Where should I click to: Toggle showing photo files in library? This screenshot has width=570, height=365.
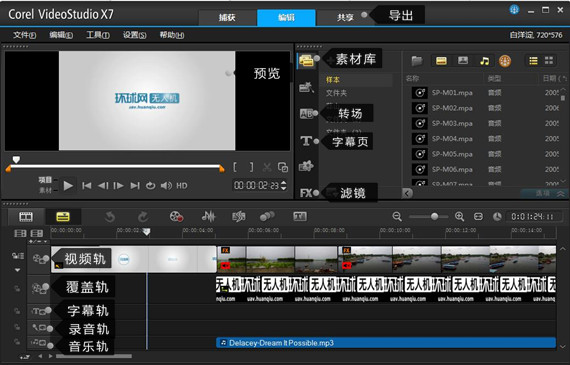click(x=463, y=61)
